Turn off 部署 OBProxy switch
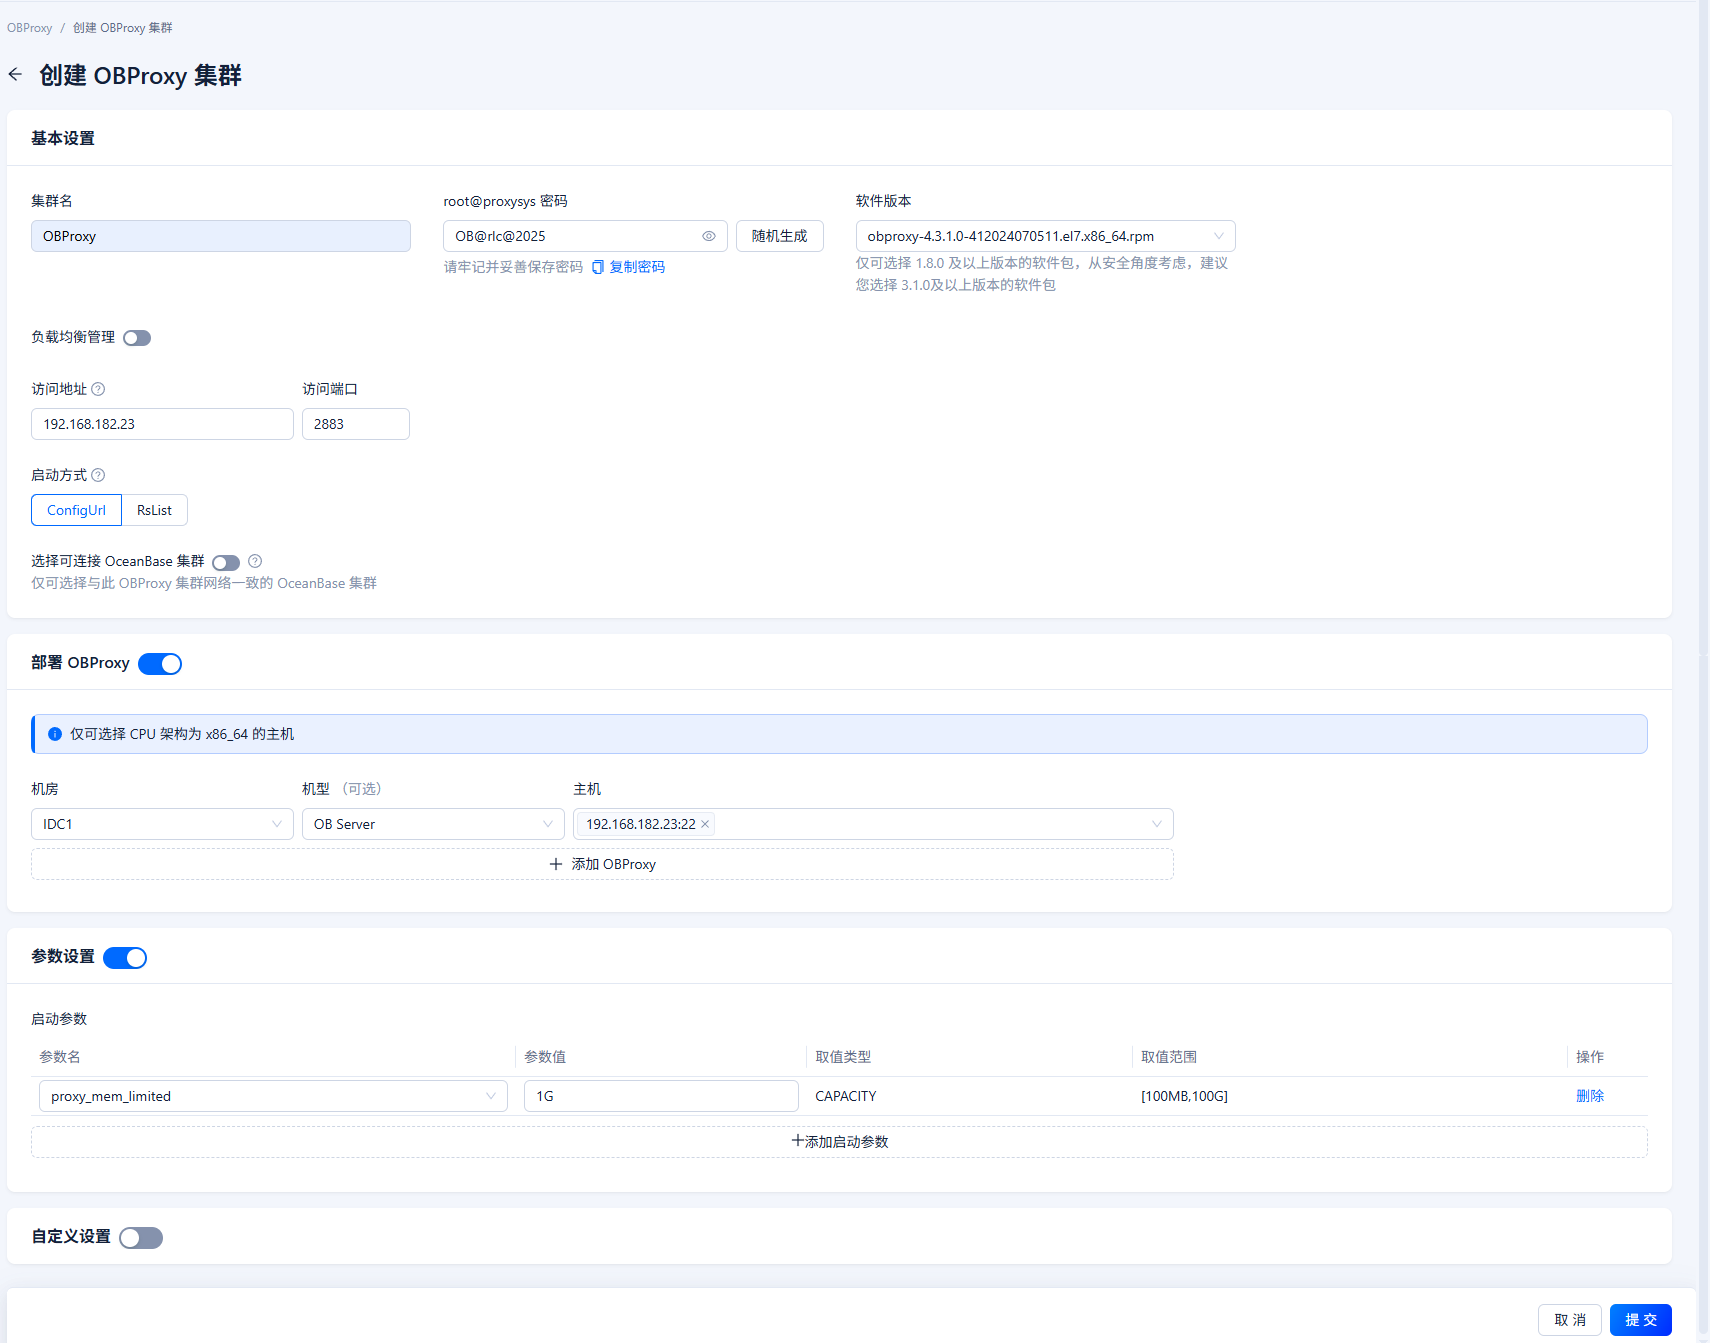Image resolution: width=1710 pixels, height=1343 pixels. coord(160,664)
